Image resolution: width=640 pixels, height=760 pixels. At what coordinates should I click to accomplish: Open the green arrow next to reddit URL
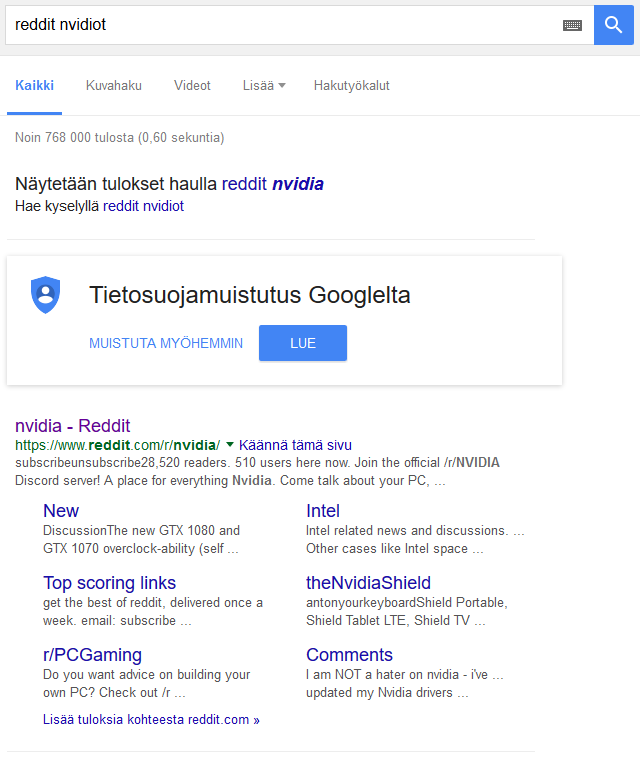[x=230, y=444]
